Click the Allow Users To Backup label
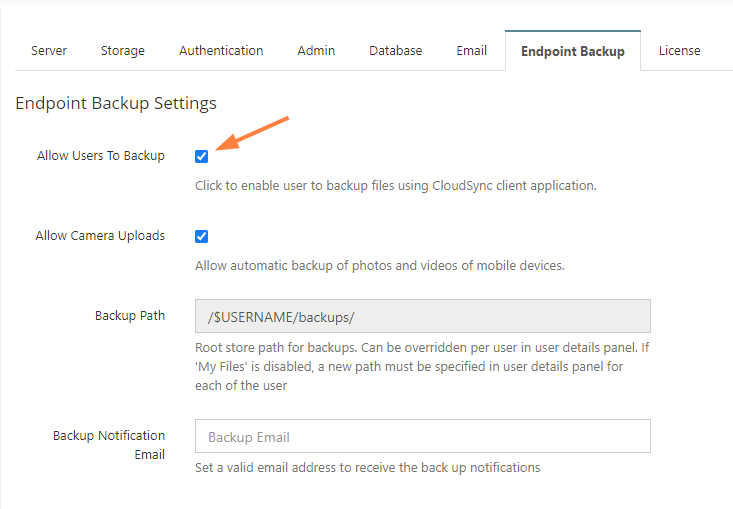Screen dimensions: 733x509 coord(101,156)
